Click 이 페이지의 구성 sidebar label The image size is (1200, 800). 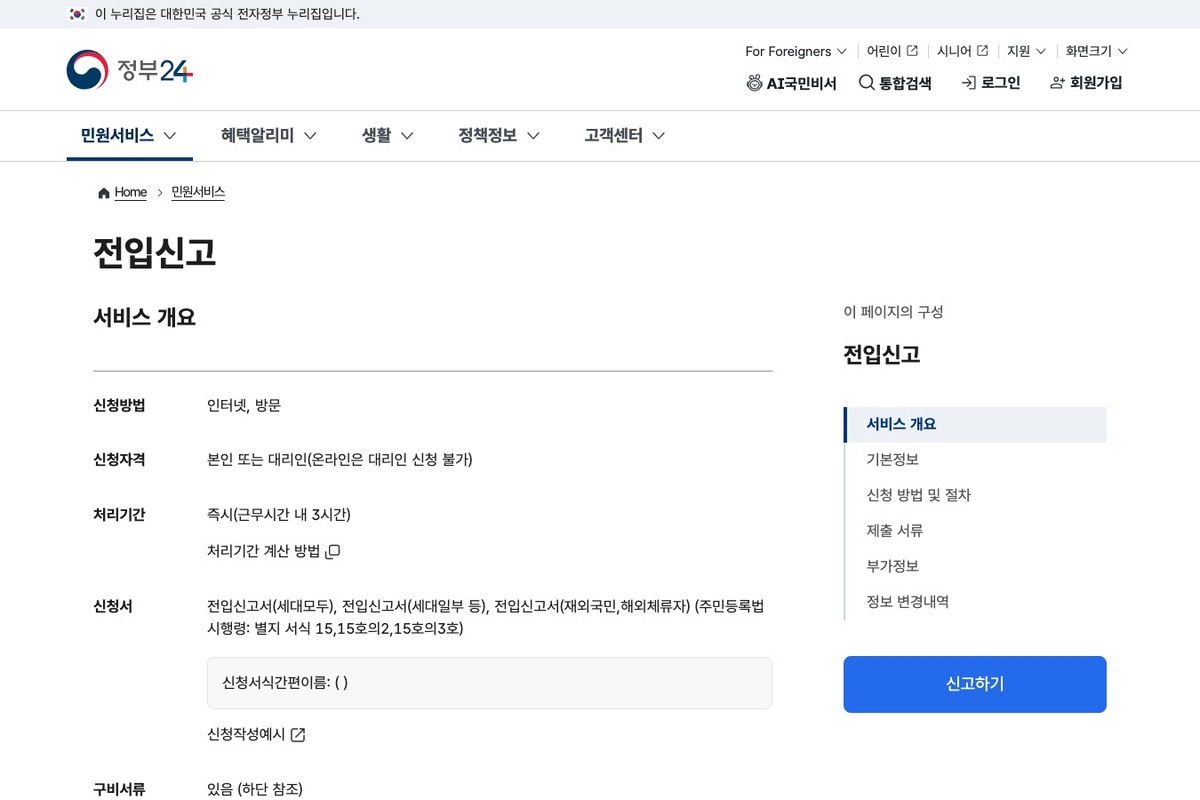coord(893,312)
